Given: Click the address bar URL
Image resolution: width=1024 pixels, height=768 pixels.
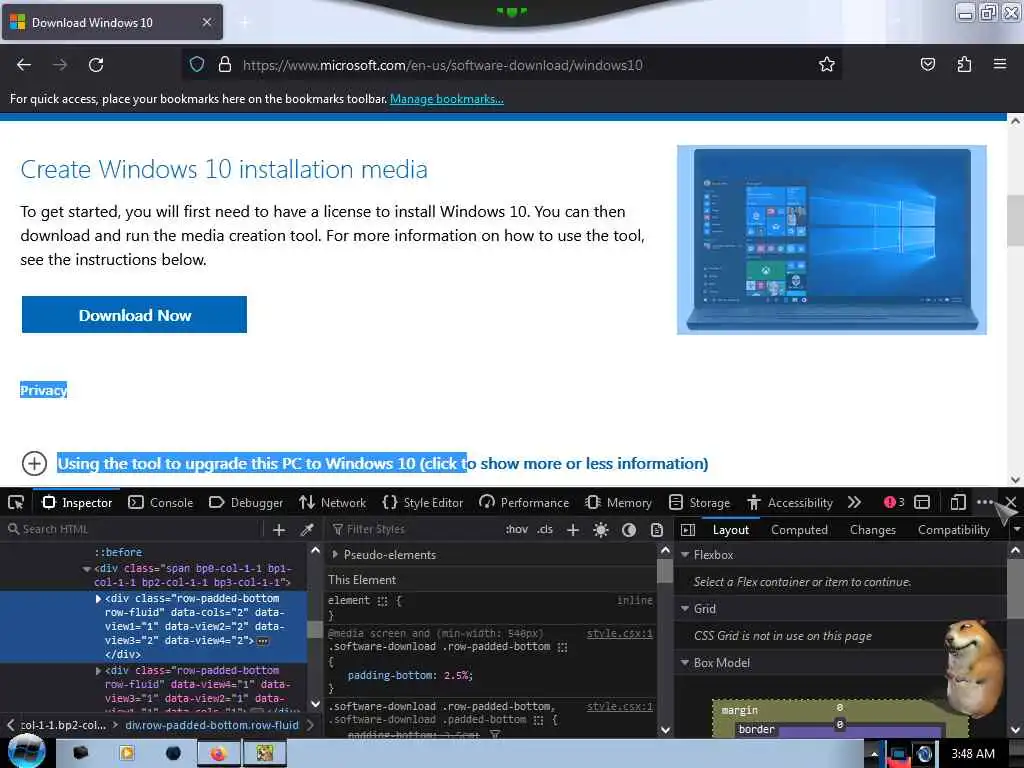Looking at the screenshot, I should [x=443, y=65].
